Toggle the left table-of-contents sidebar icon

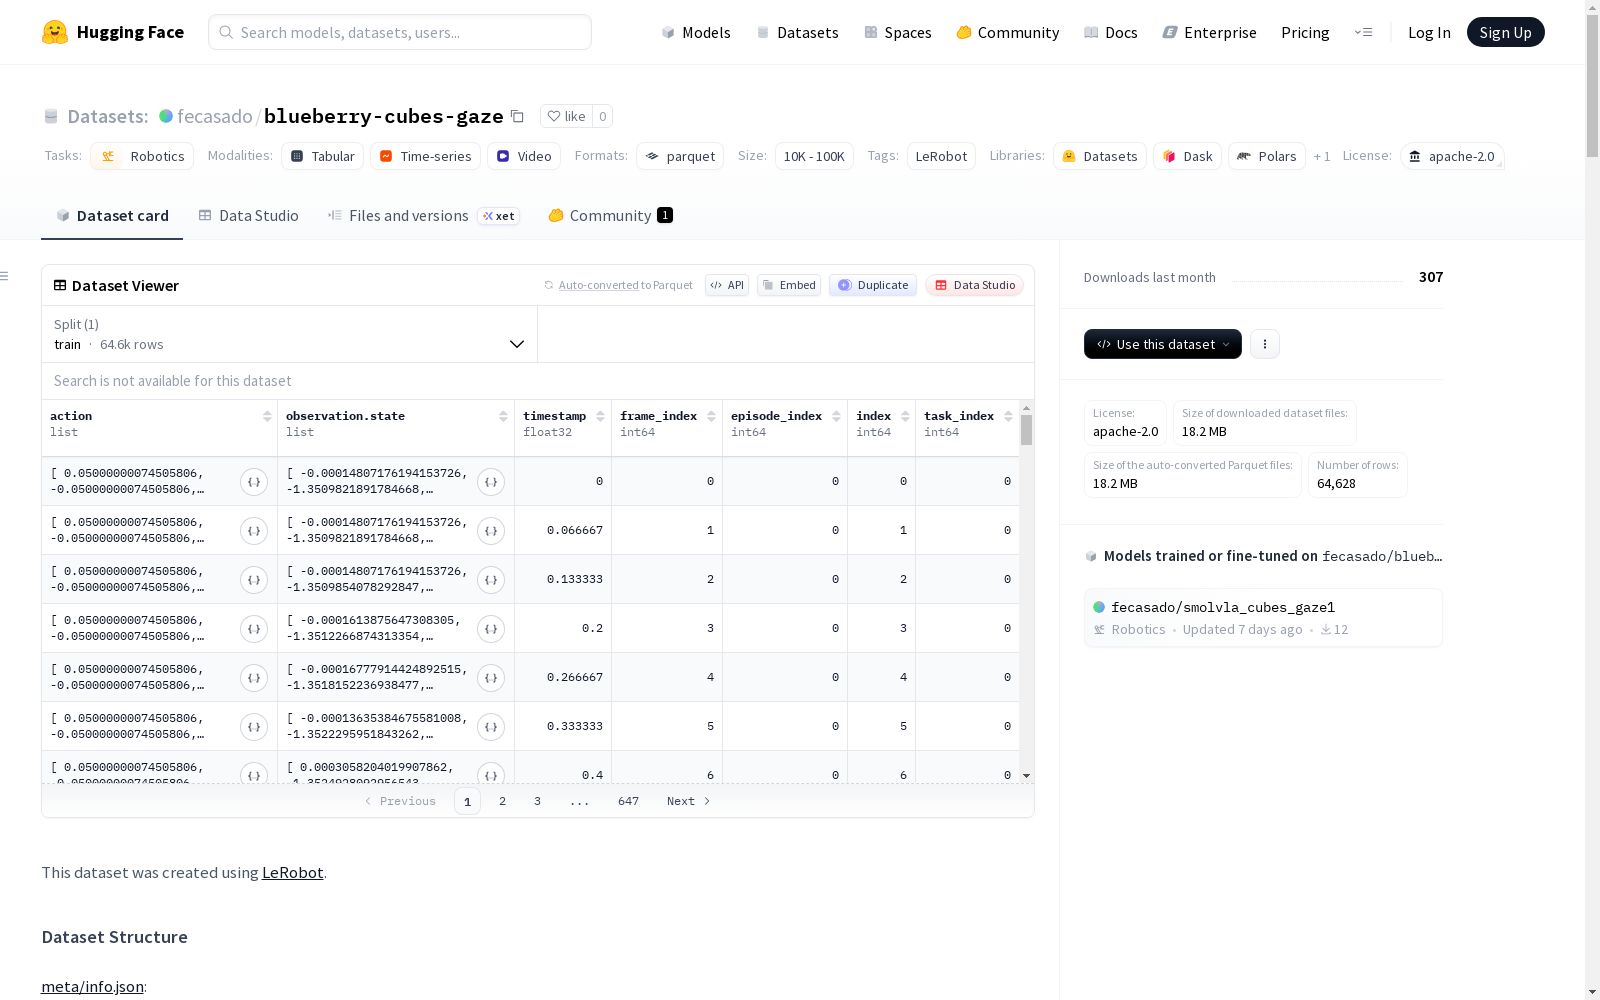[x=5, y=276]
